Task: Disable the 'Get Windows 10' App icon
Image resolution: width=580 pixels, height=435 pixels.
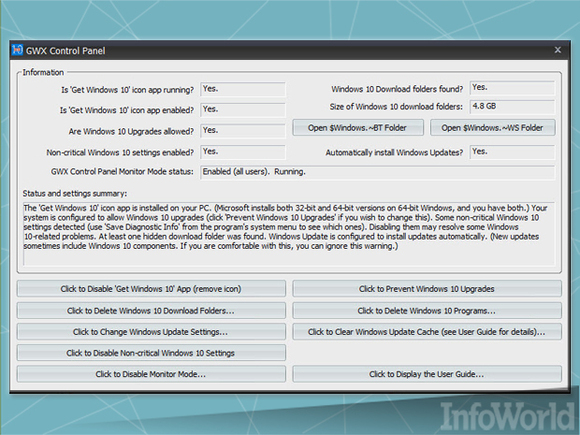Action: tap(151, 289)
